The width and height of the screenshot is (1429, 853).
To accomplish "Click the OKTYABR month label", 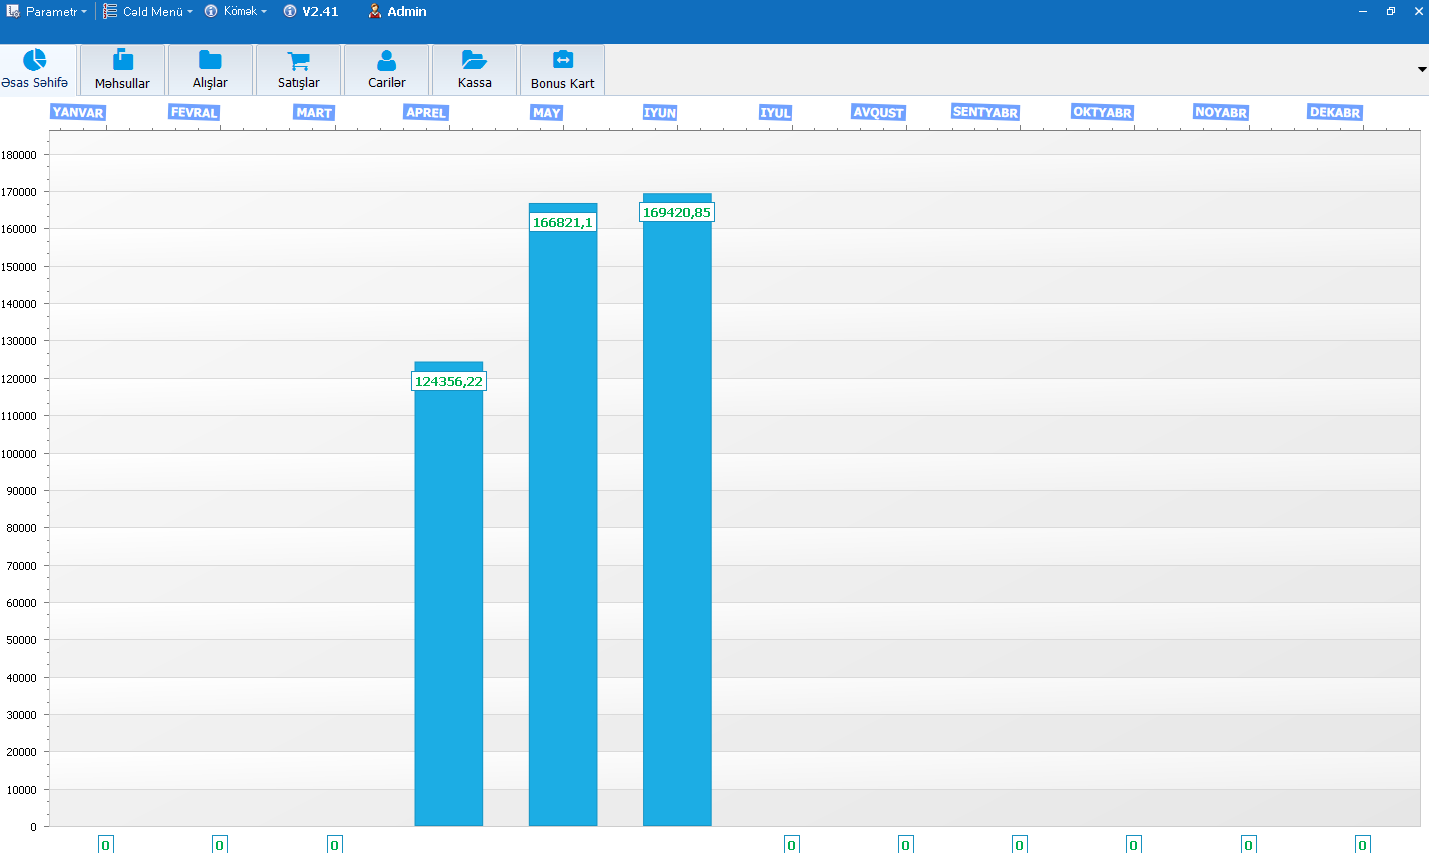I will (x=1102, y=112).
